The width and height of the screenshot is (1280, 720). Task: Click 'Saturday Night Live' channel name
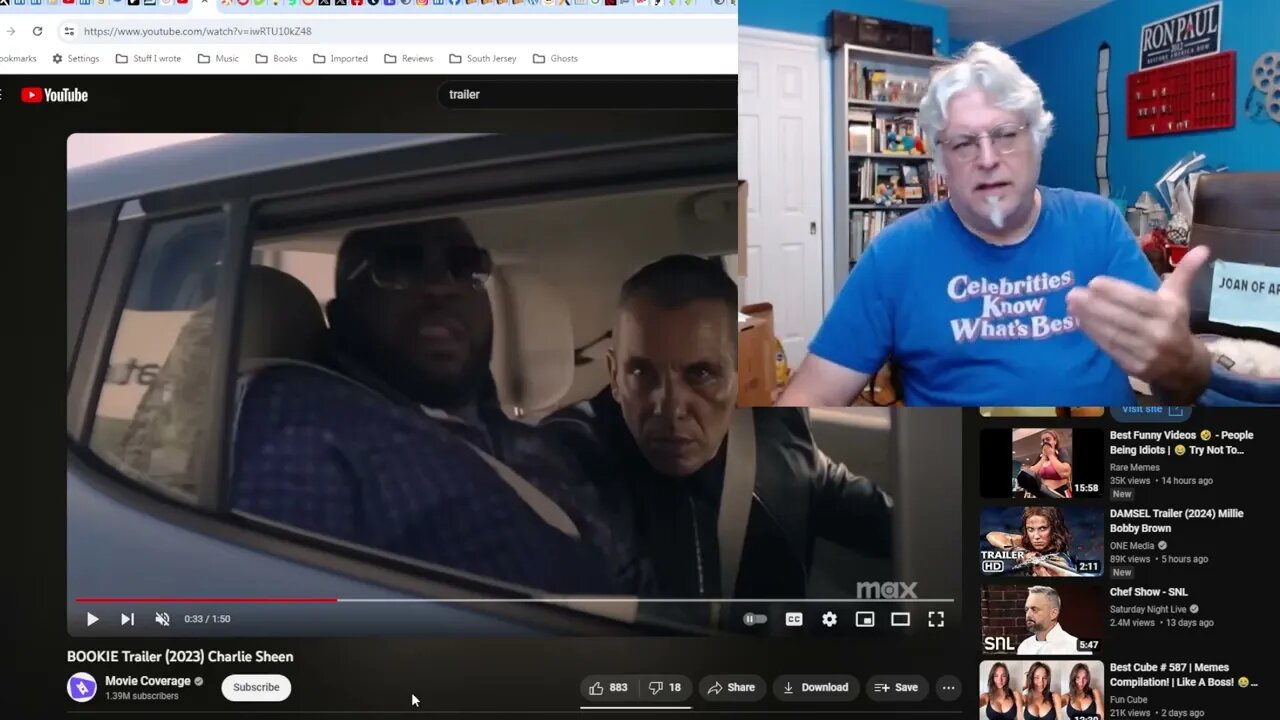click(1148, 609)
